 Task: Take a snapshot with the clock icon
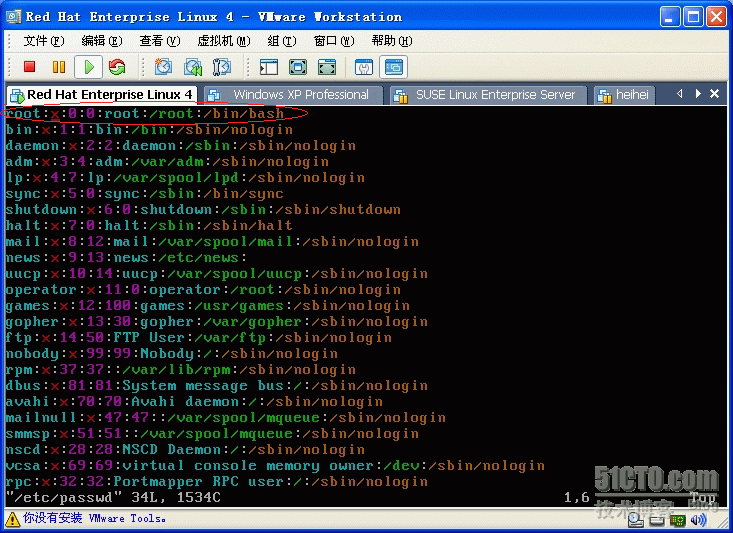163,67
